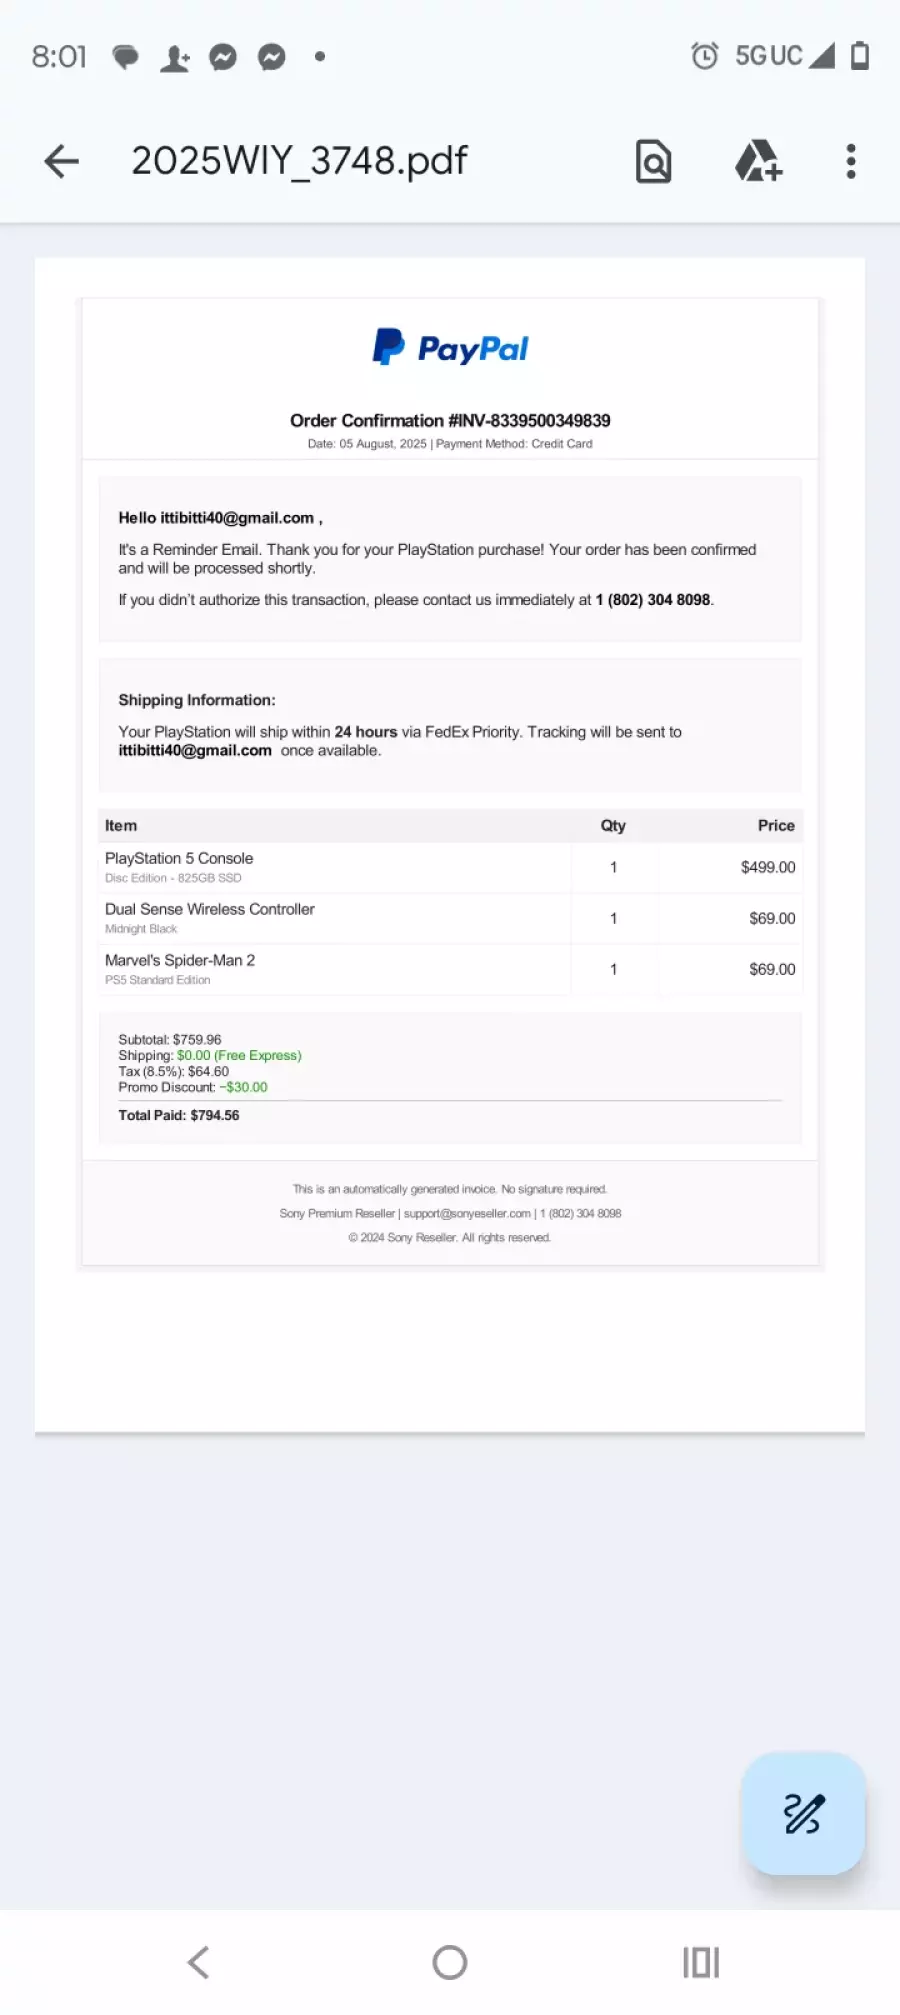Image resolution: width=900 pixels, height=2015 pixels.
Task: Open the three-dot overflow menu
Action: pos(851,161)
